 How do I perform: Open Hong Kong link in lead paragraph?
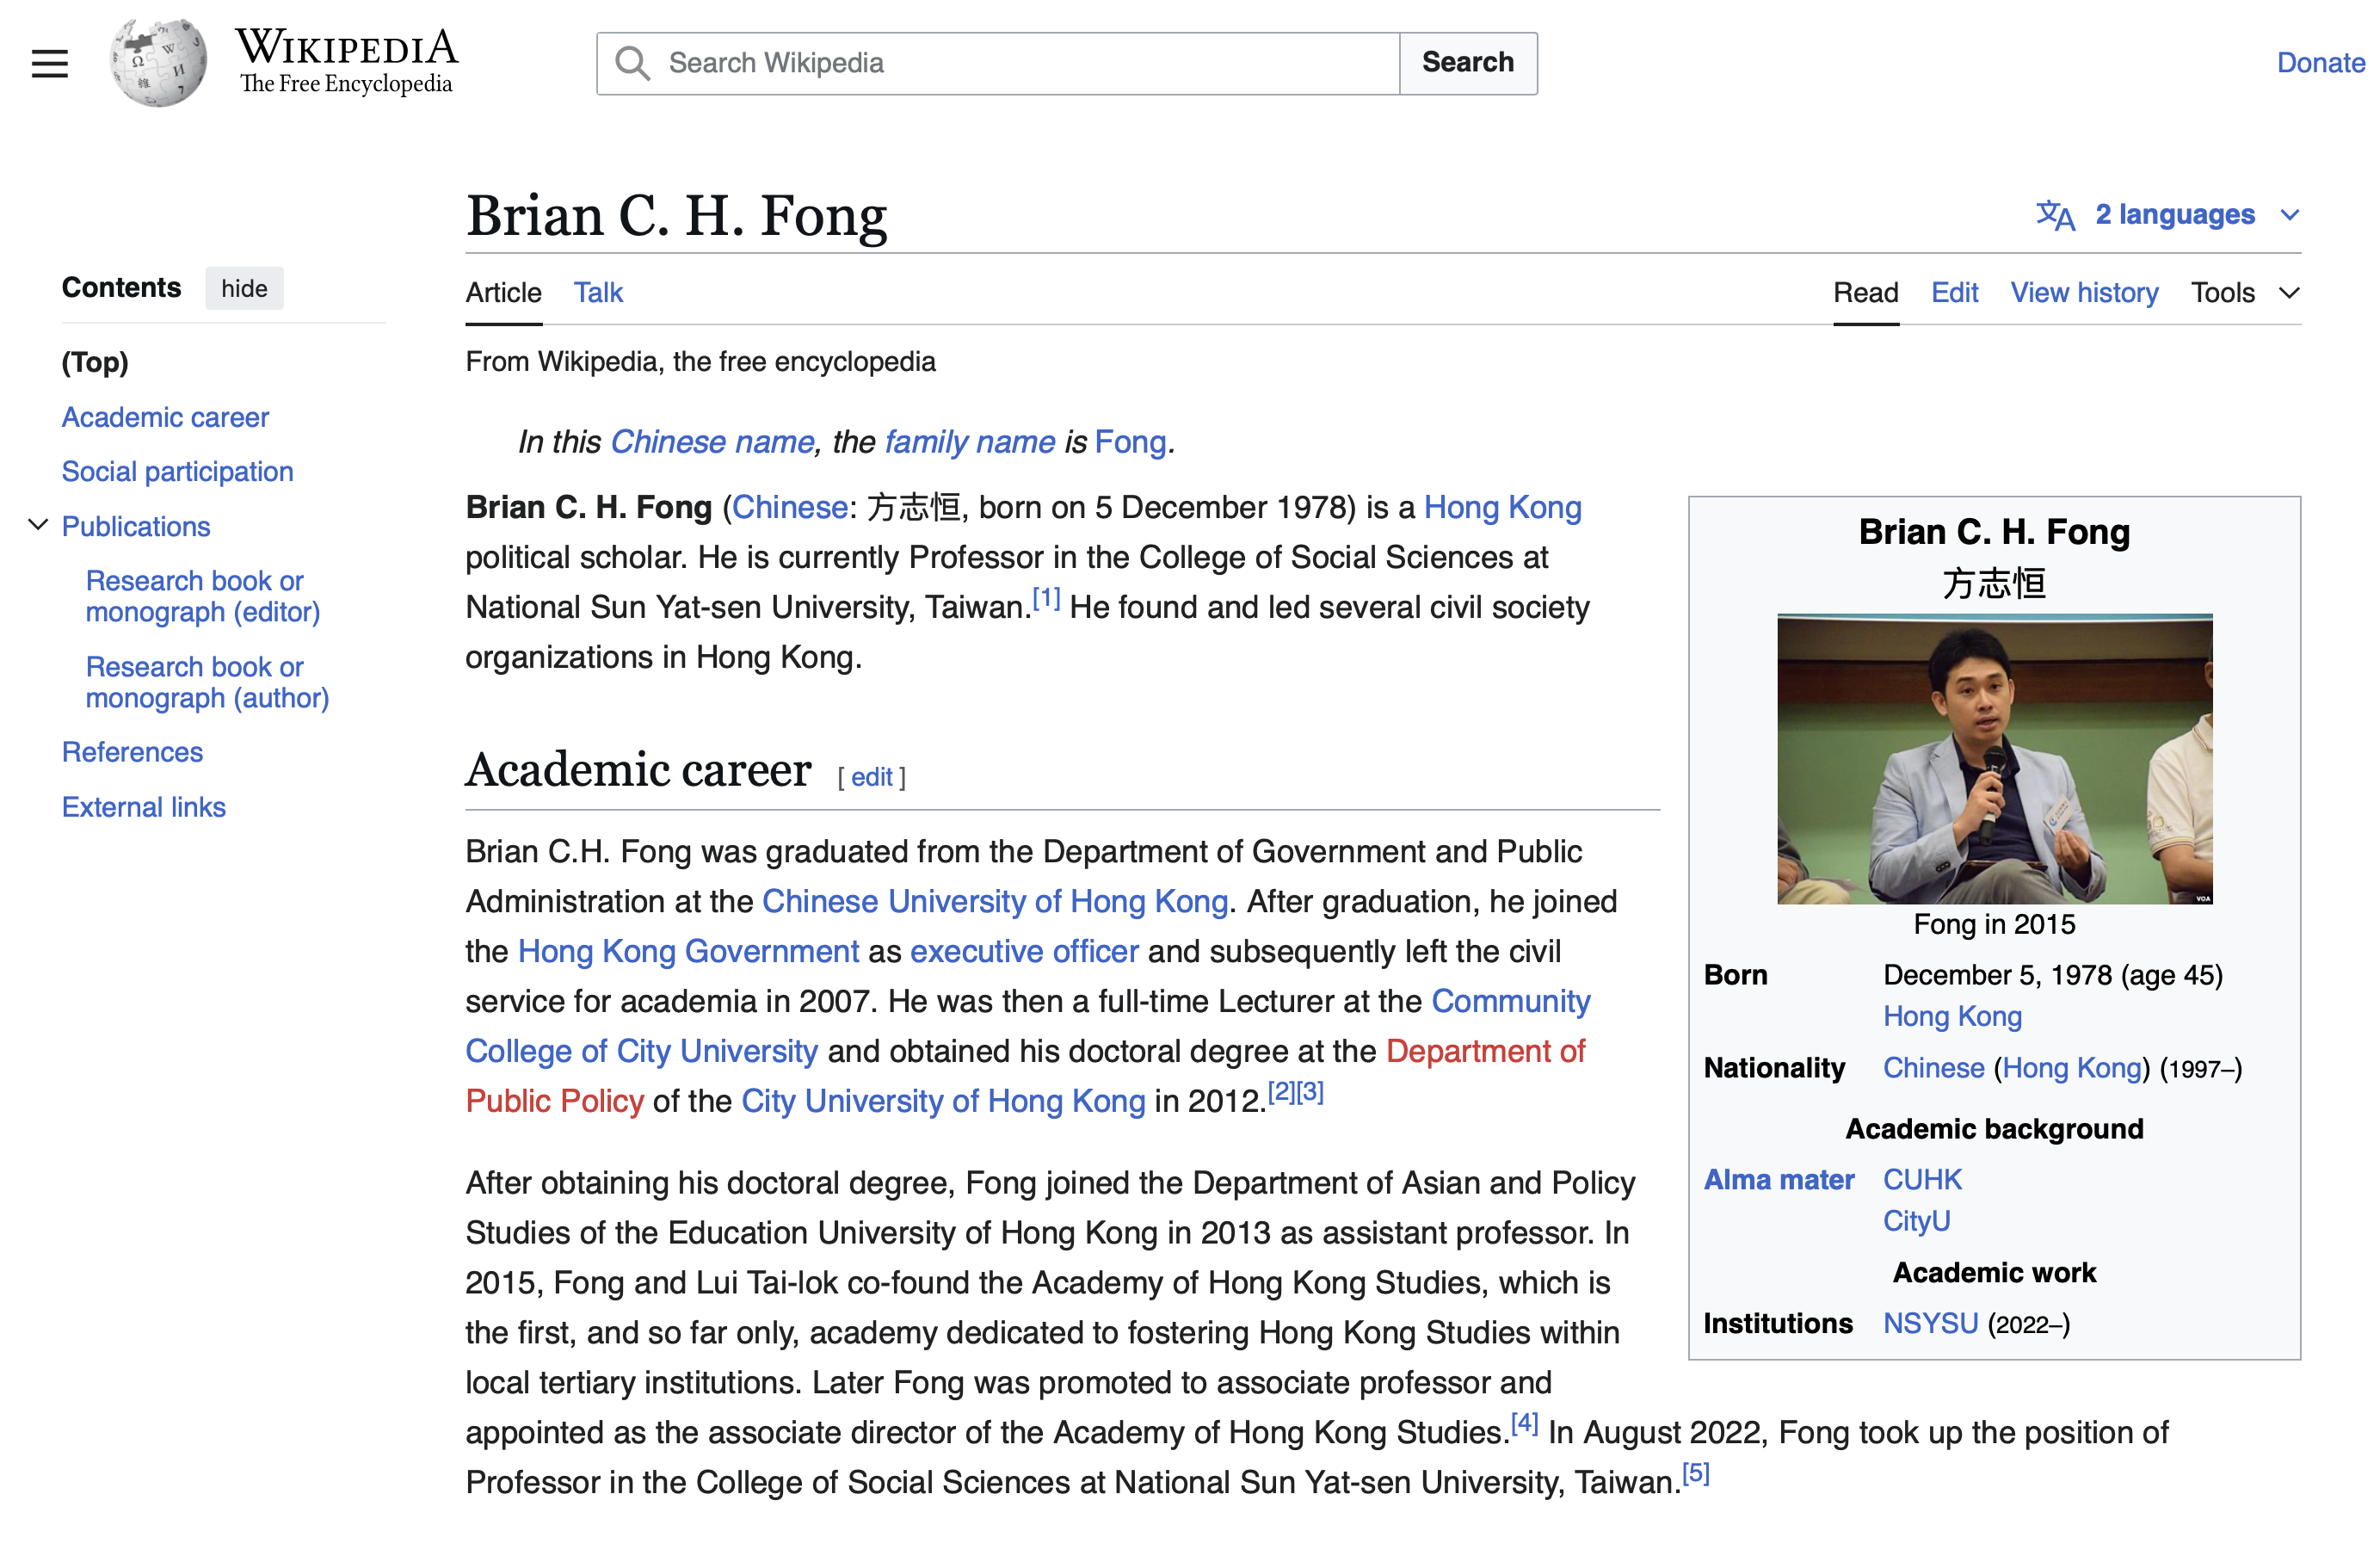coord(1502,508)
